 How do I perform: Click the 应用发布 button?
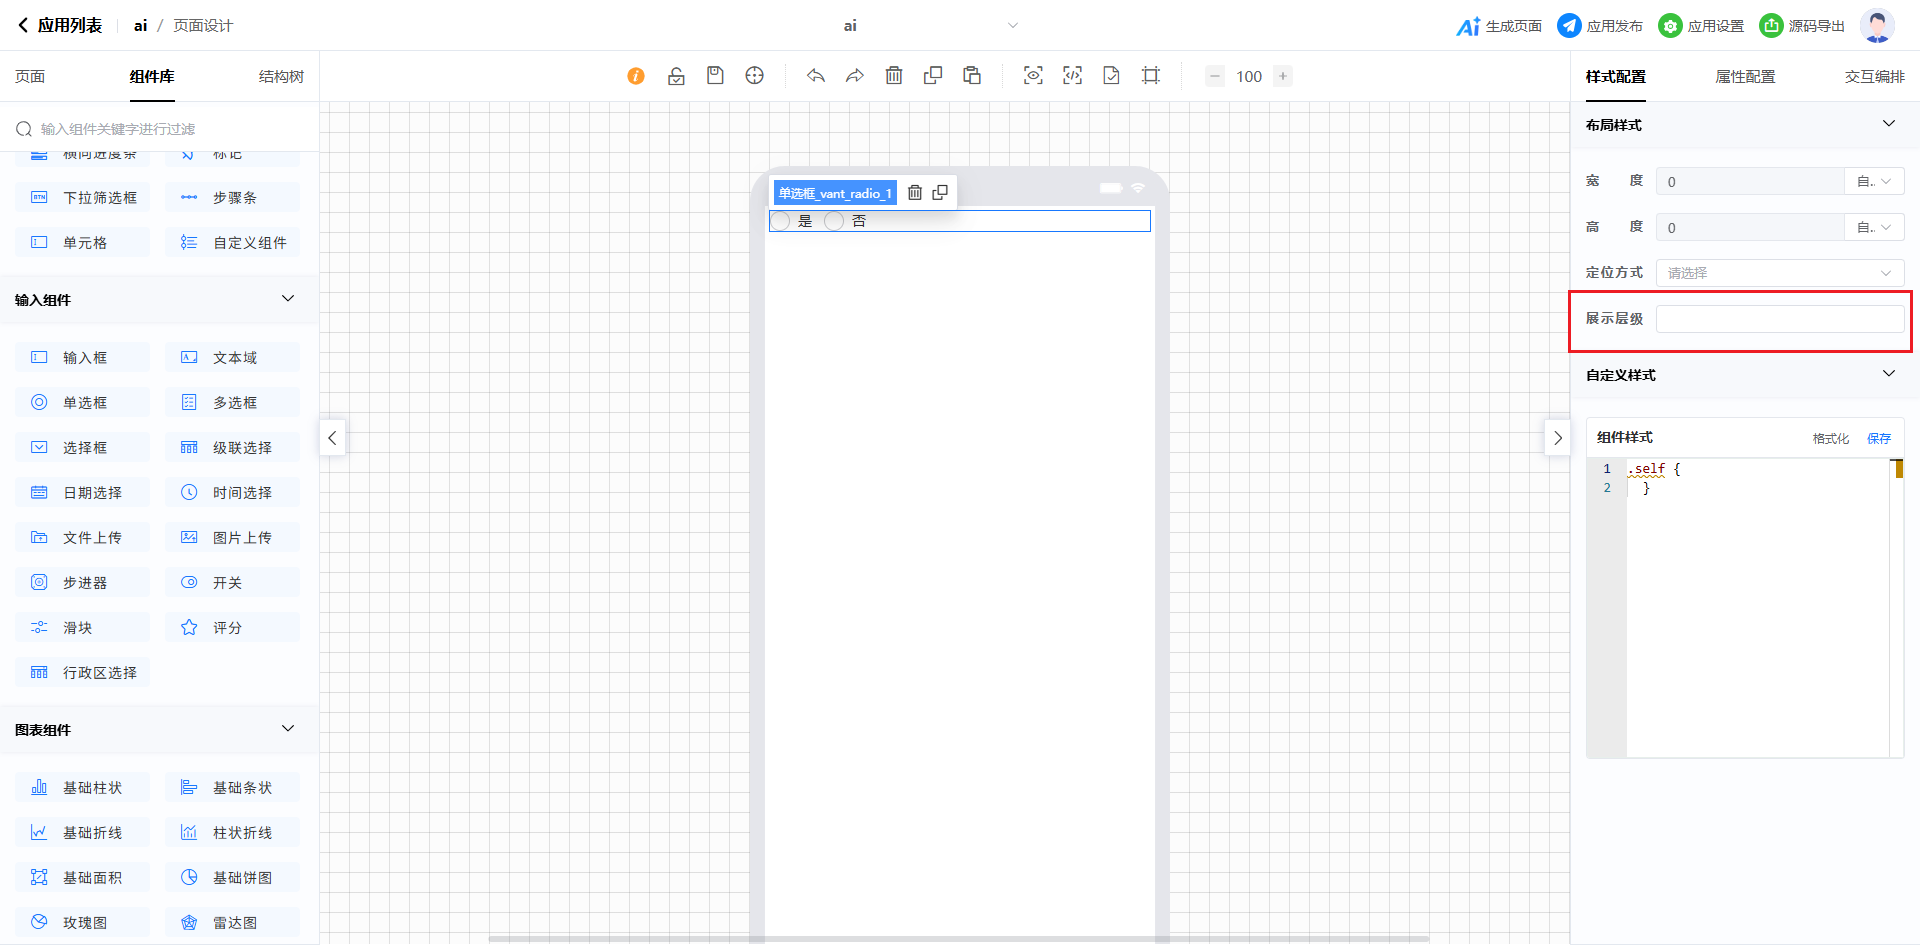tap(1600, 26)
